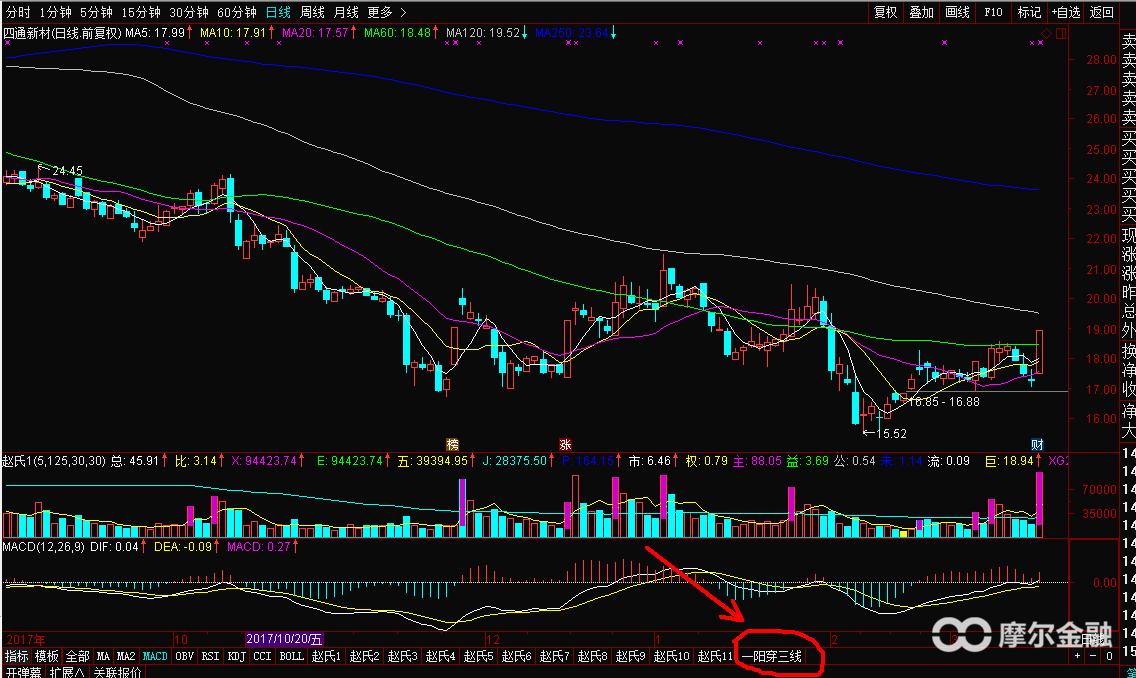This screenshot has height=678, width=1136.
Task: Open the 榜 marker on the chart
Action: (453, 444)
